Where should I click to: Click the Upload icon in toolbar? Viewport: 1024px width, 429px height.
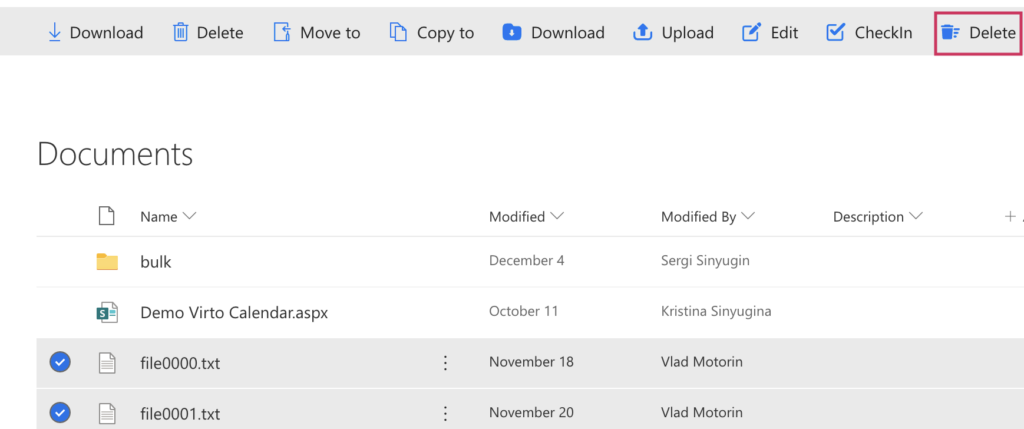643,32
